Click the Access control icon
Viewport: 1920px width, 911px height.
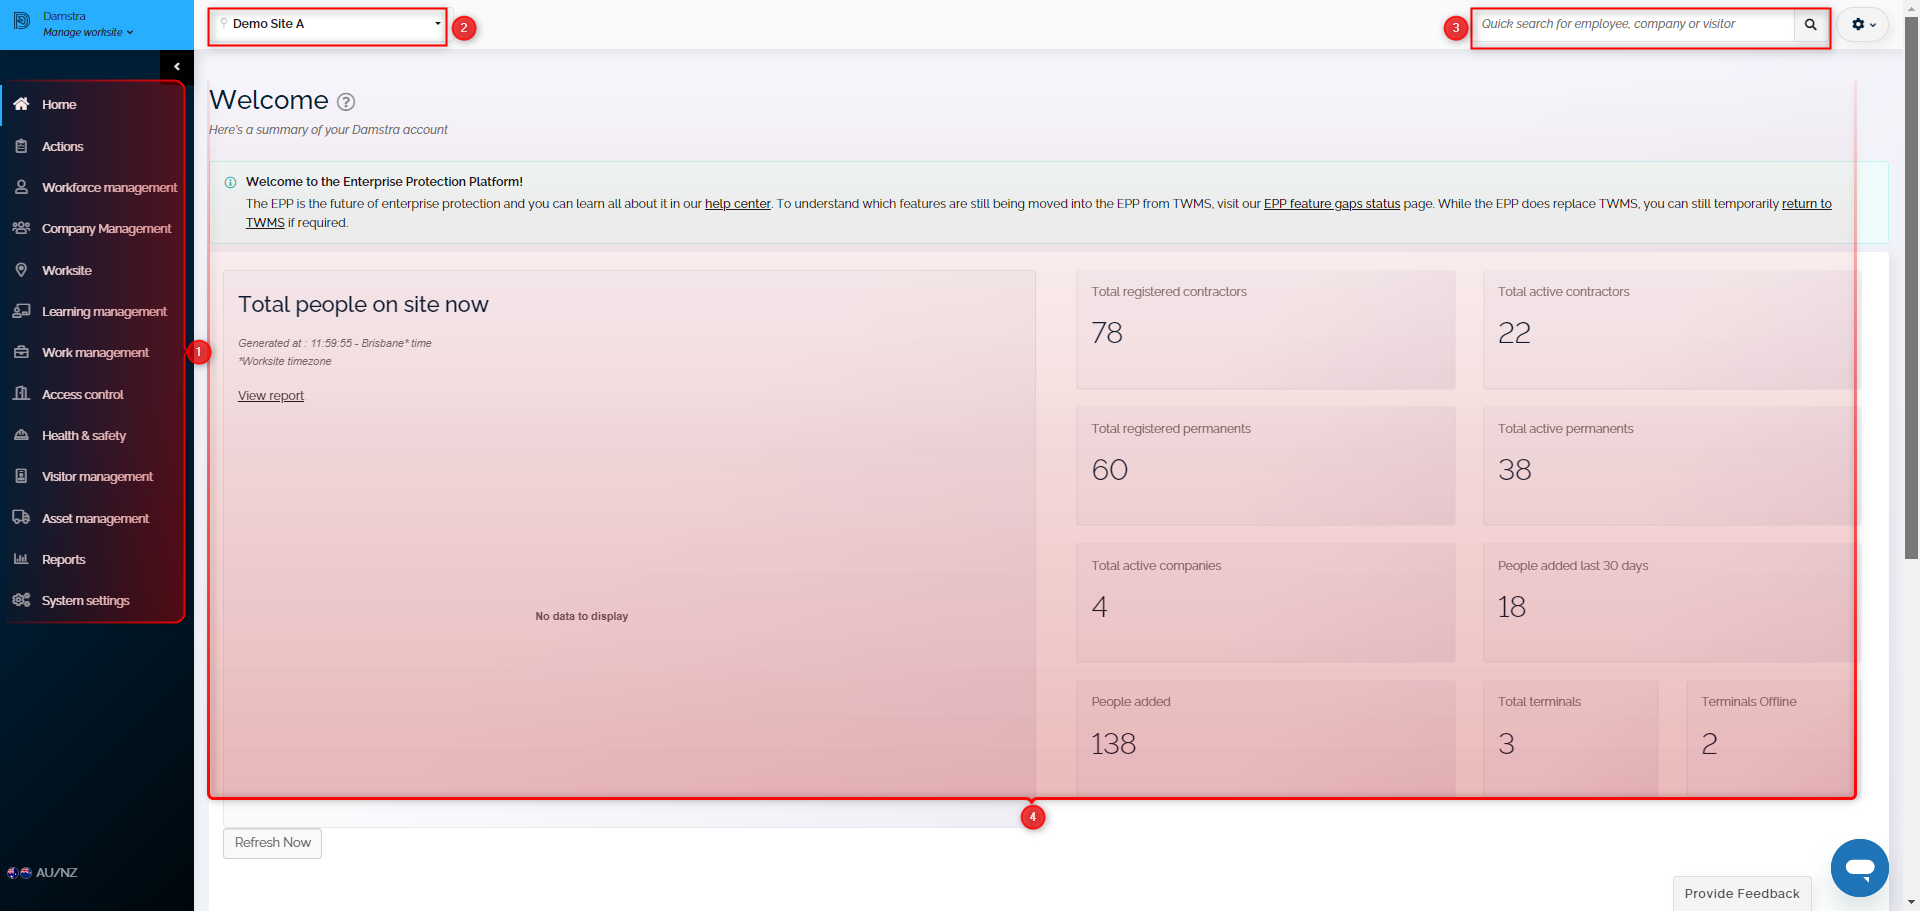coord(21,394)
